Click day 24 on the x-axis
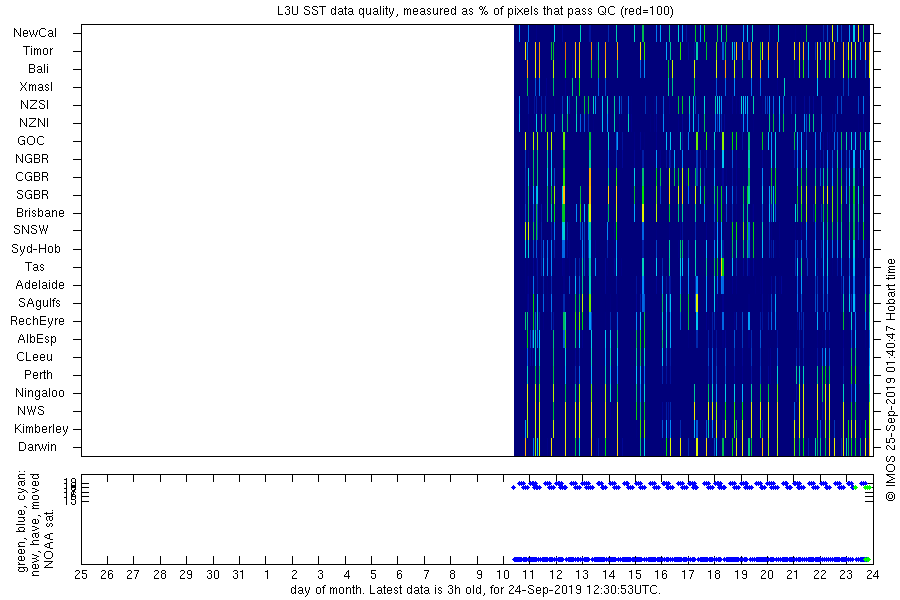The image size is (900, 600). click(872, 575)
